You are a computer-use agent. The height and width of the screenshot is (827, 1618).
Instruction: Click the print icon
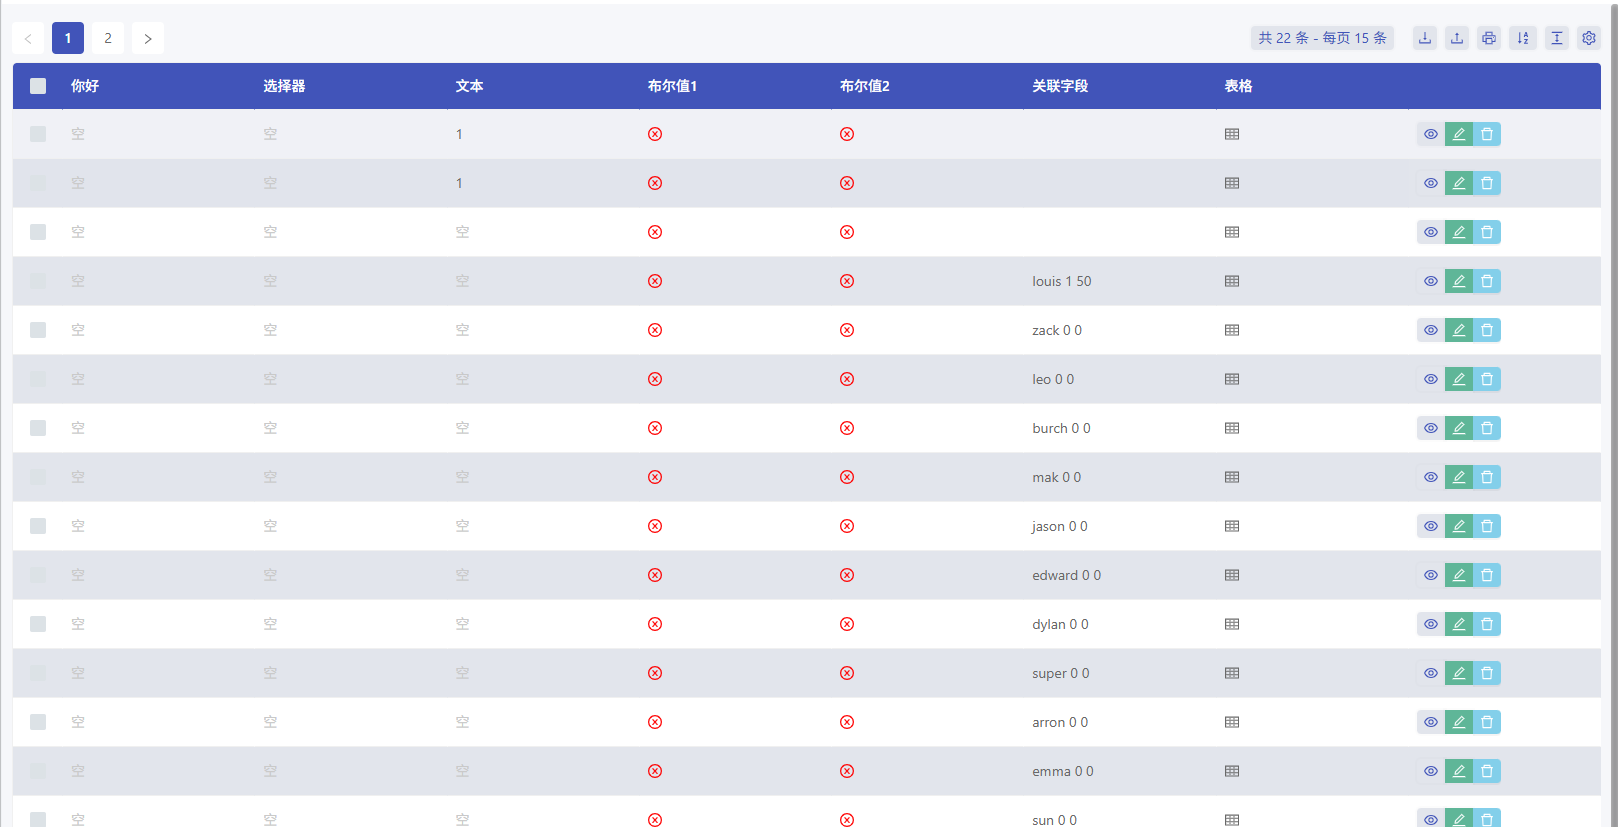[x=1489, y=38]
